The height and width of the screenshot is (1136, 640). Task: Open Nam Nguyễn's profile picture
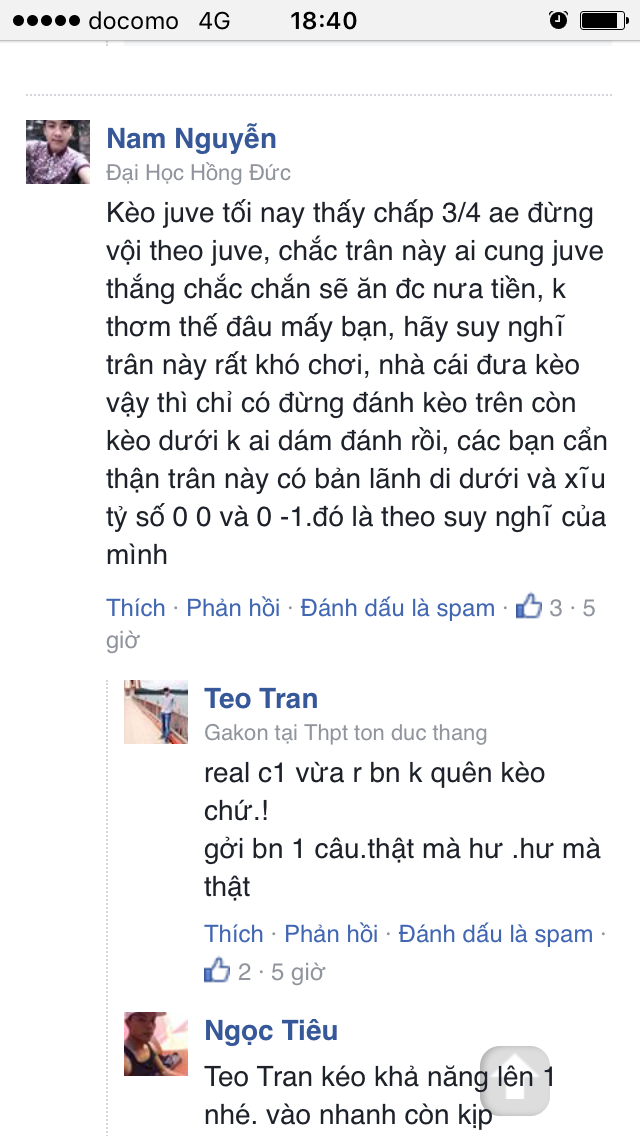coord(58,151)
